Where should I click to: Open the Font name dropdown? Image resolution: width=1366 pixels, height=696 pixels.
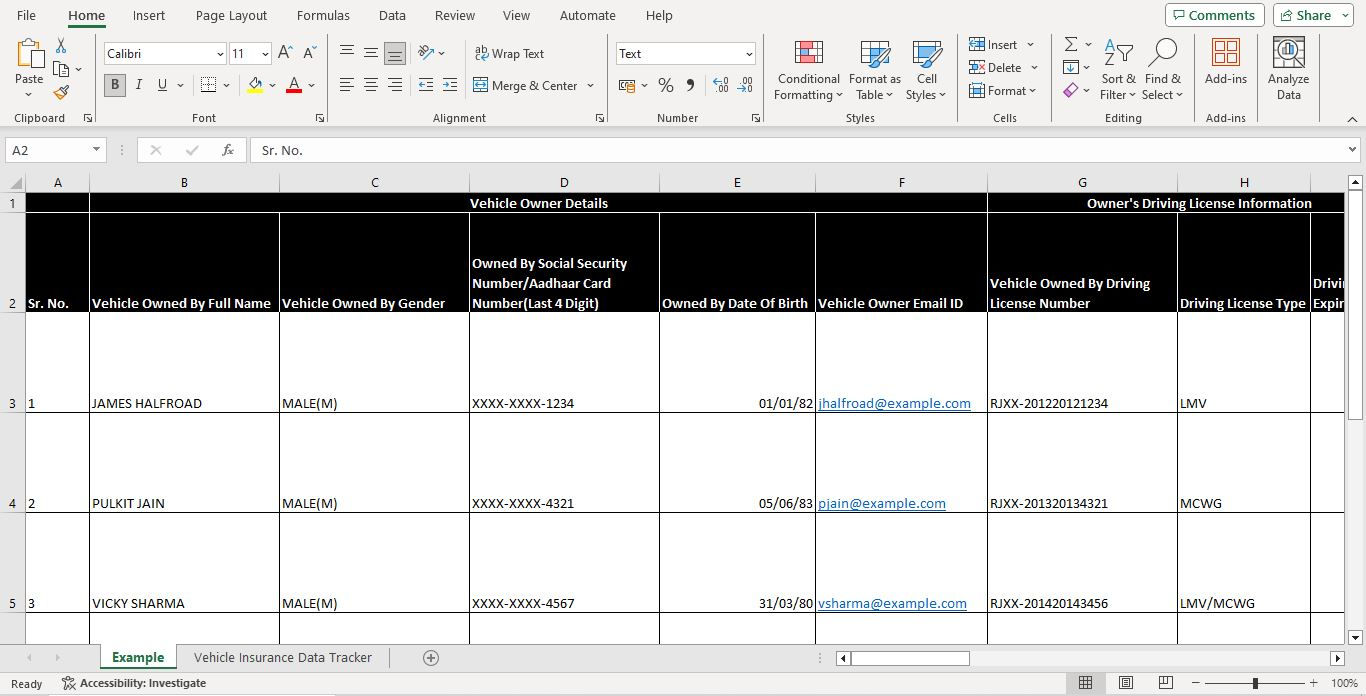[x=219, y=53]
